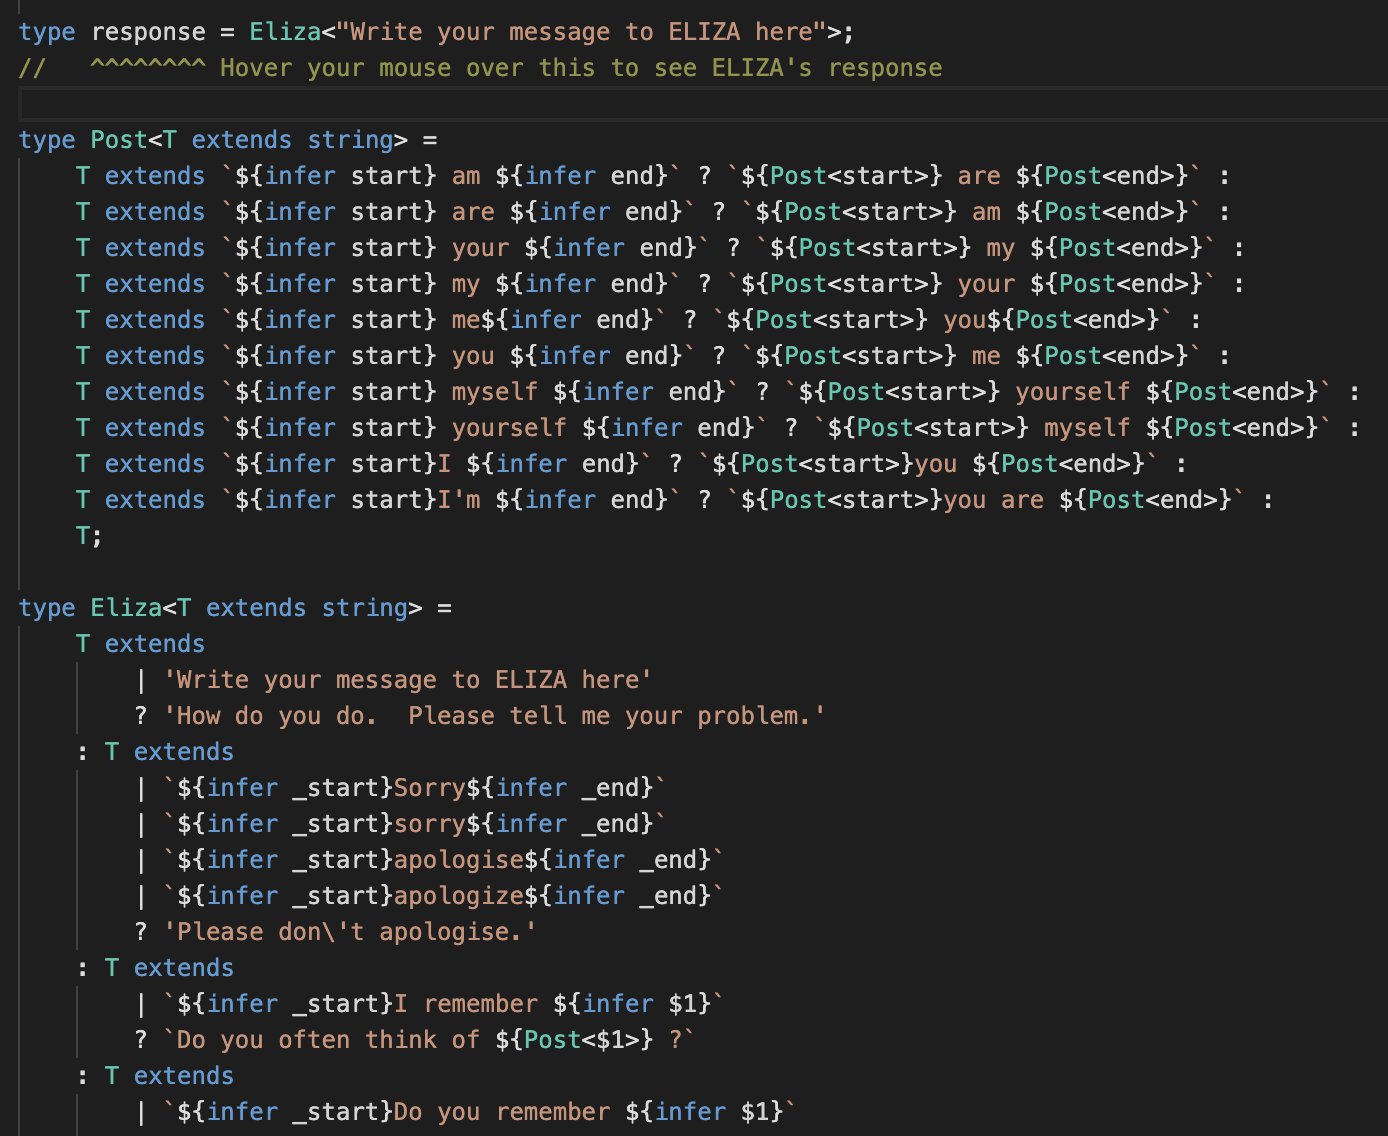Place cursor on the highlighted empty line below the comment
The height and width of the screenshot is (1136, 1388).
coord(703,104)
